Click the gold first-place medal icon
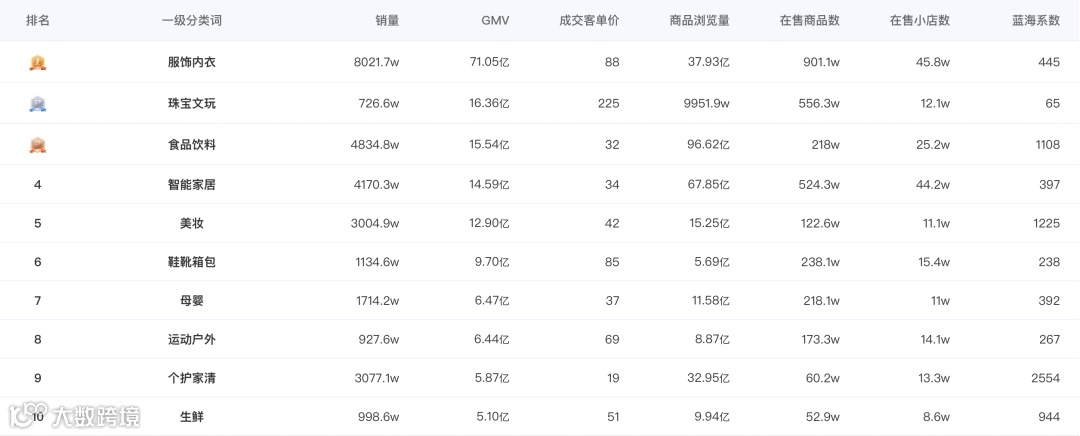 click(38, 62)
